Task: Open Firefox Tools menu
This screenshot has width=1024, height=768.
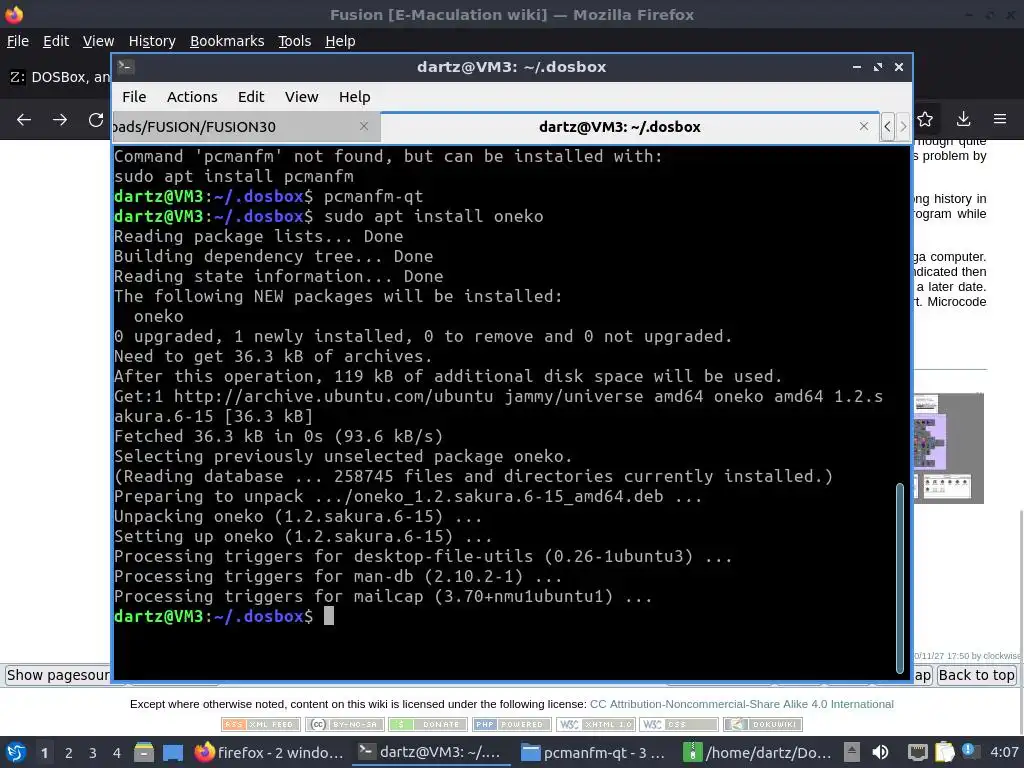Action: pyautogui.click(x=294, y=41)
